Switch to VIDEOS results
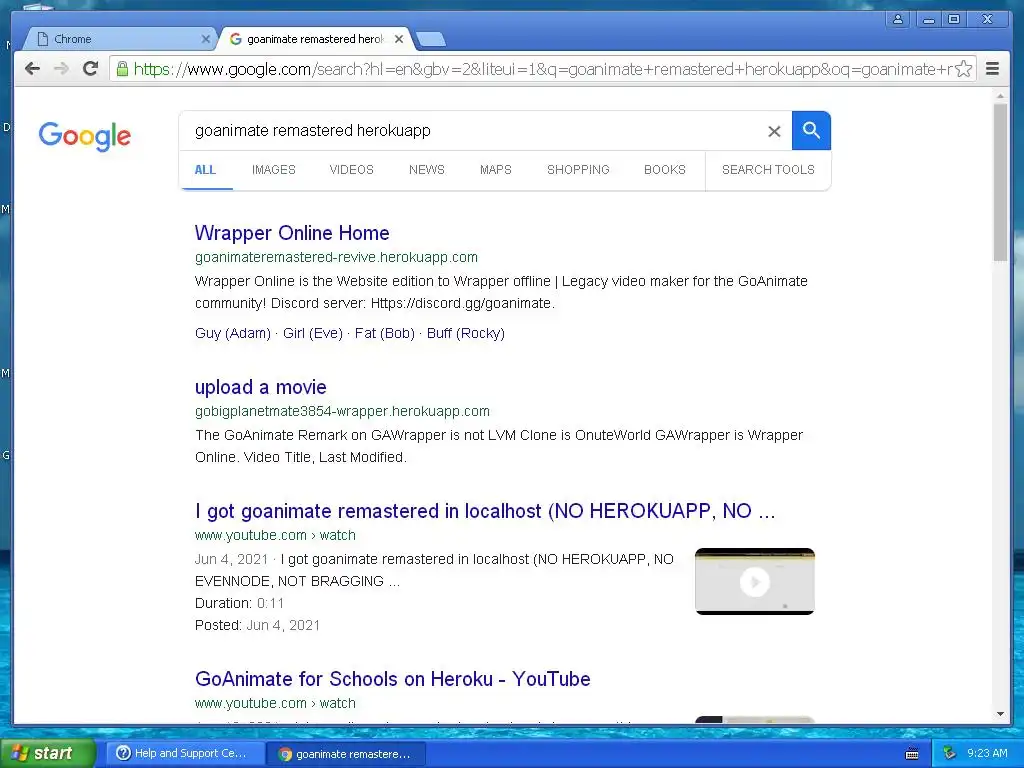This screenshot has height=768, width=1024. pos(351,170)
